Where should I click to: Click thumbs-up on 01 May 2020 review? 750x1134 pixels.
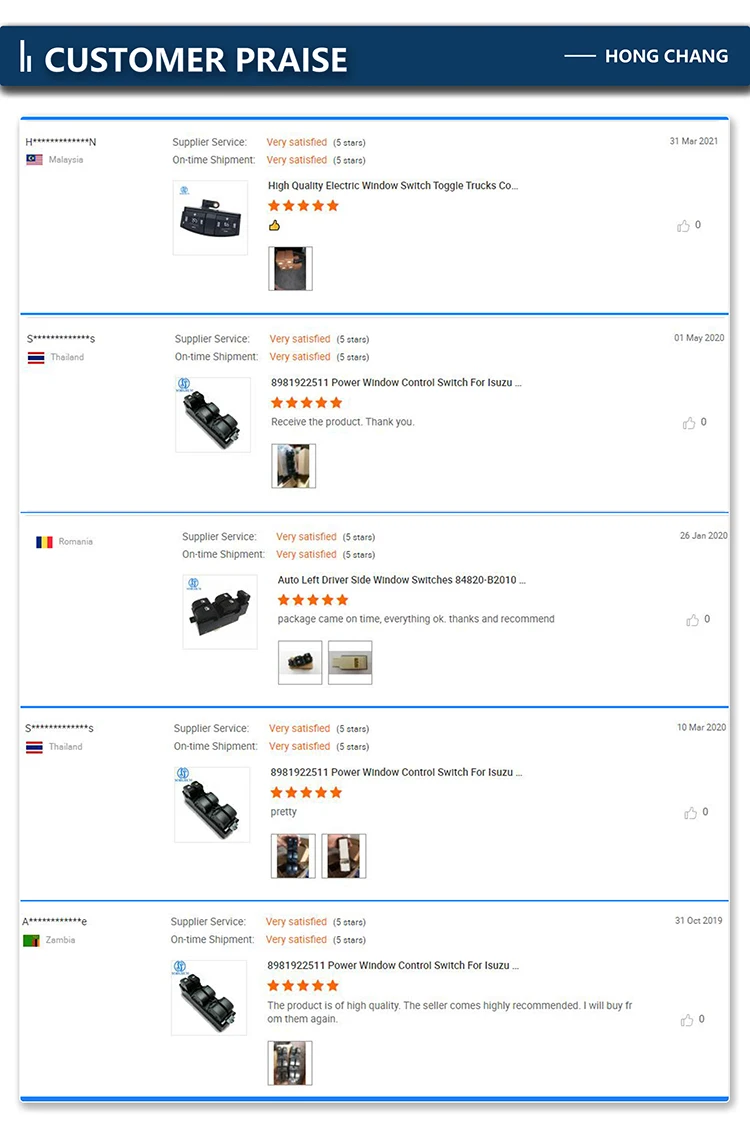pyautogui.click(x=689, y=422)
